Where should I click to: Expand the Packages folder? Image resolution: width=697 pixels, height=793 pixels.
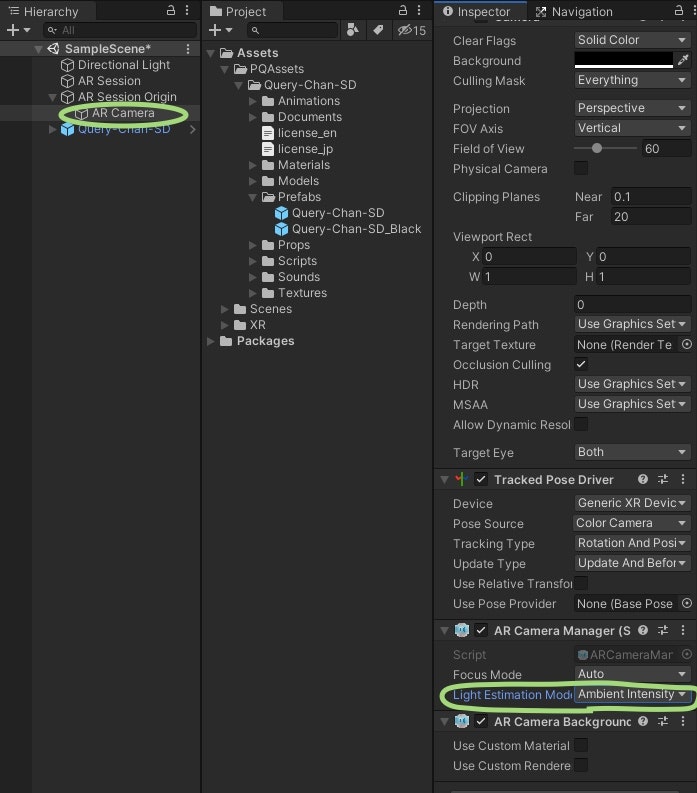pos(210,341)
